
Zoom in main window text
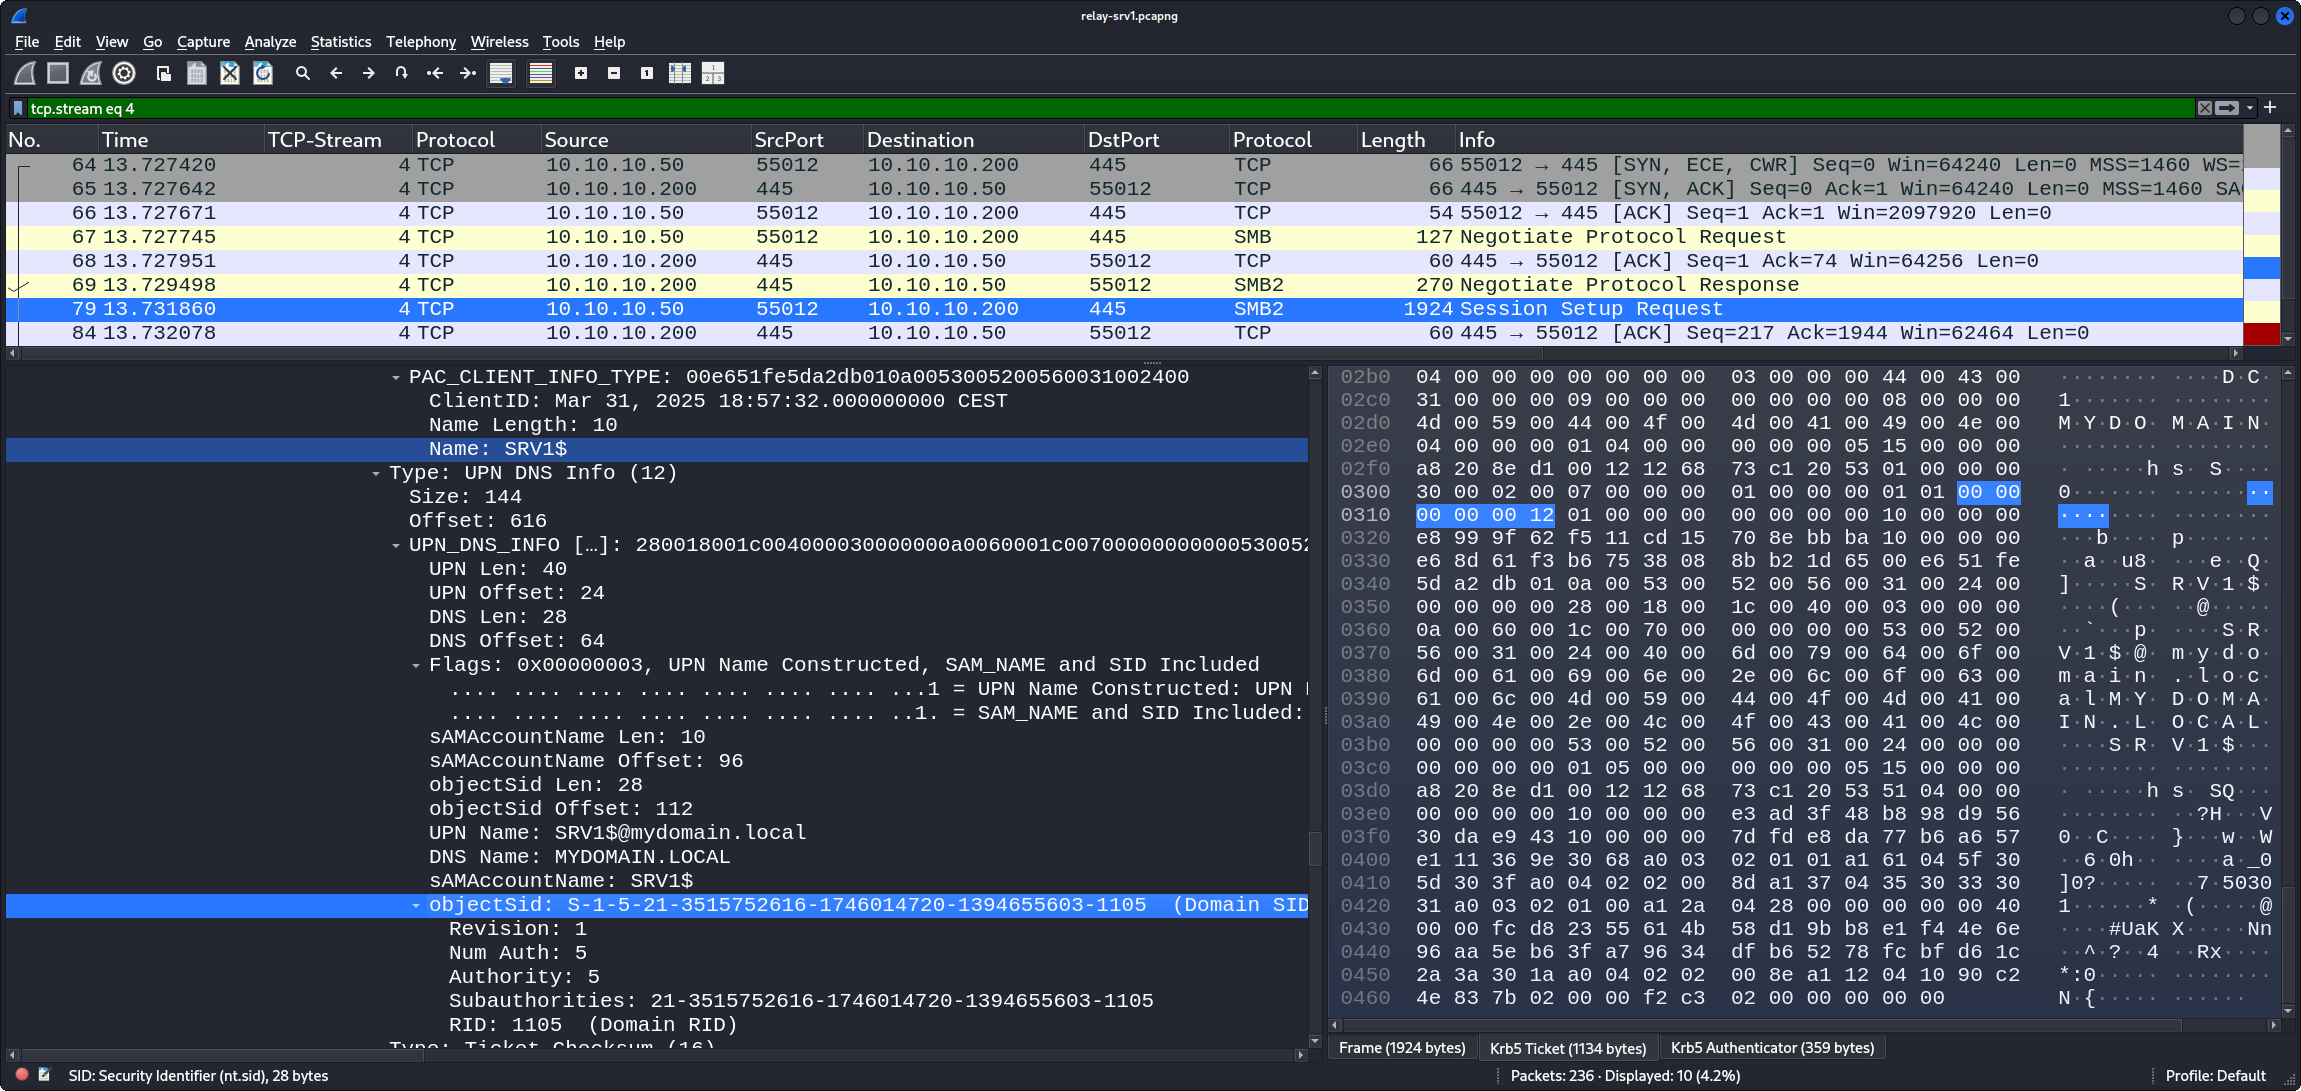(581, 73)
